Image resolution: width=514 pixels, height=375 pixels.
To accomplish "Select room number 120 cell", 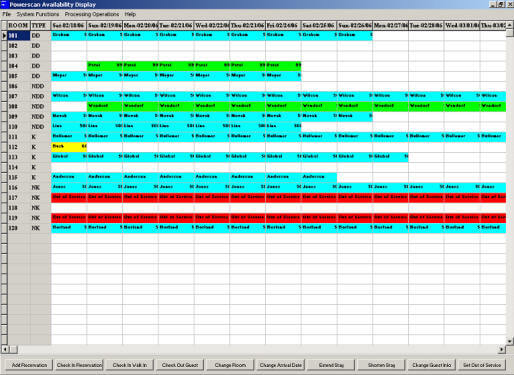I will [19, 228].
